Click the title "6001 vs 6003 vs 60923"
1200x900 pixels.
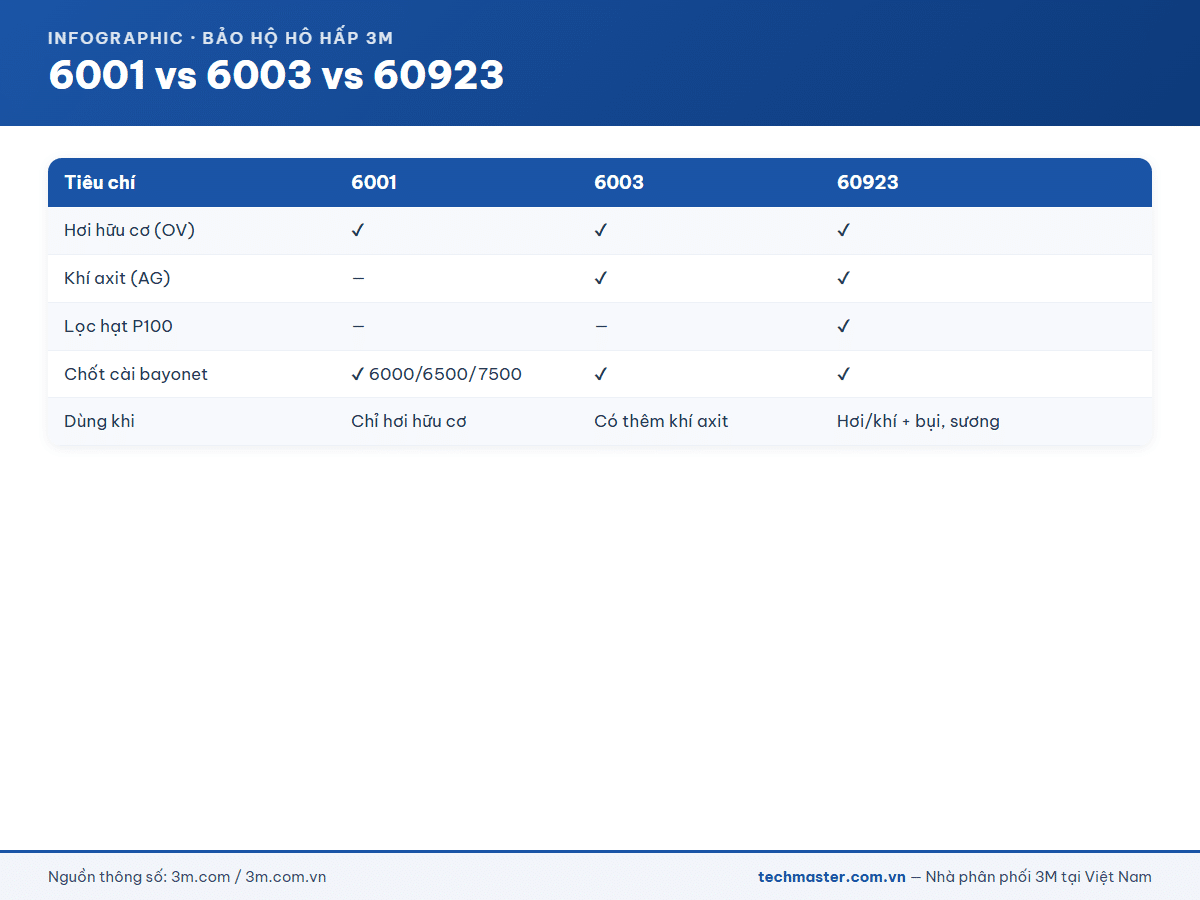pos(276,76)
